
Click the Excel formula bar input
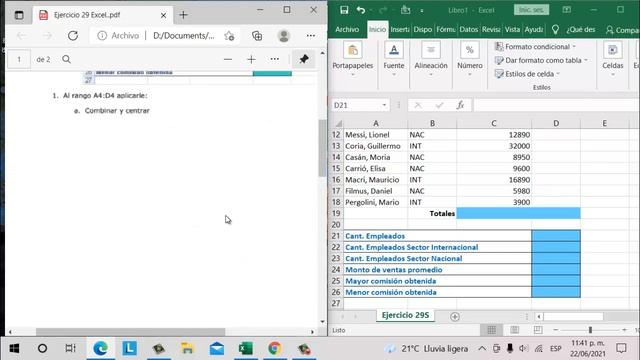556,105
